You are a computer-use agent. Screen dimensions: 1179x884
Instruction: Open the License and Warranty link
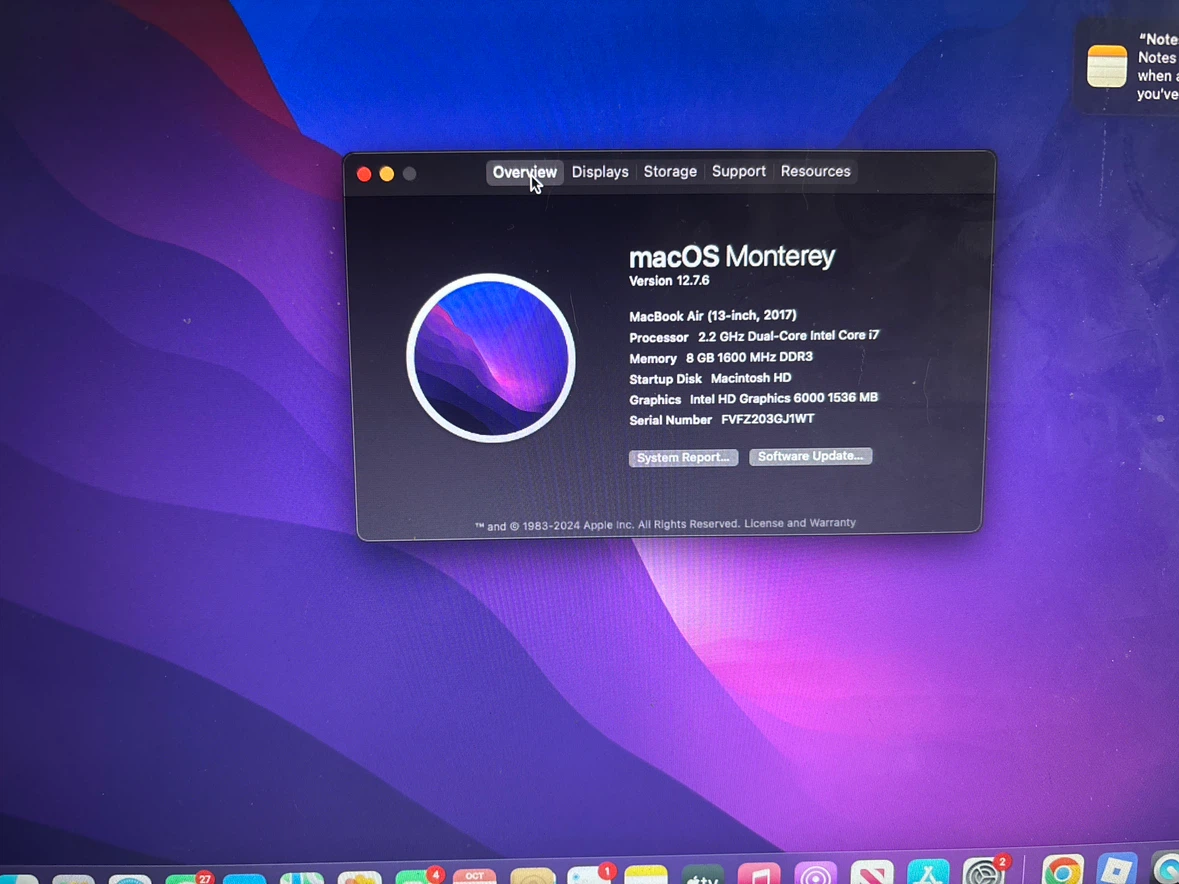coord(799,523)
